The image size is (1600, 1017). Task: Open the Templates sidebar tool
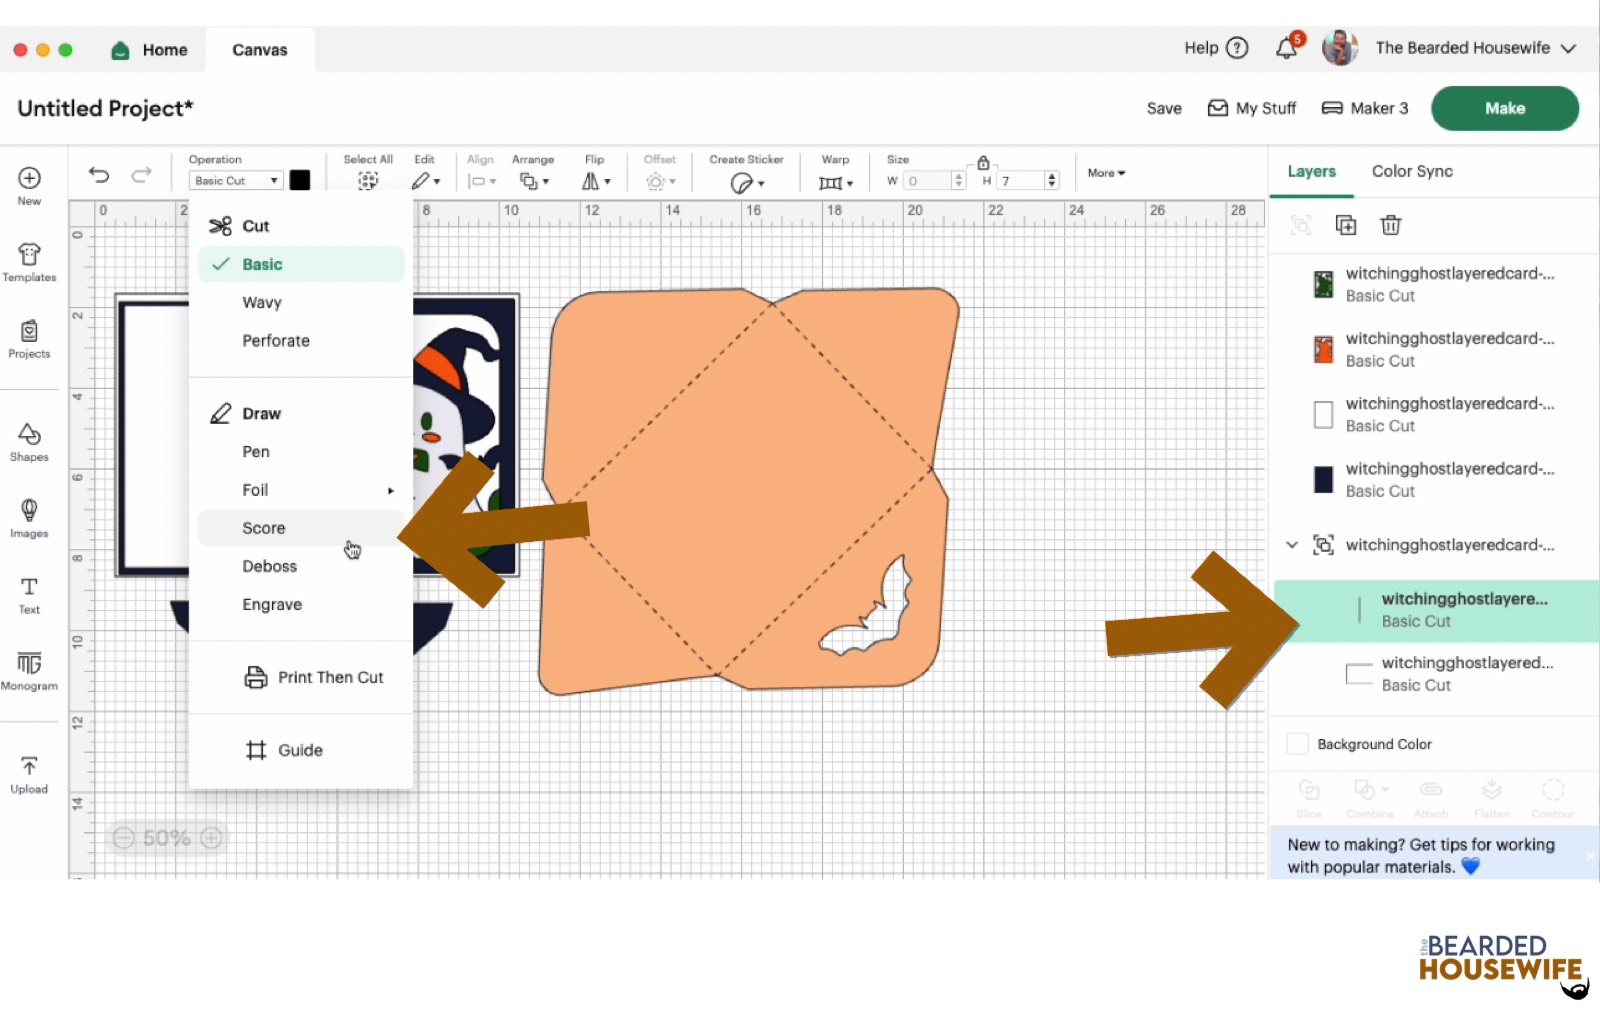pos(29,262)
